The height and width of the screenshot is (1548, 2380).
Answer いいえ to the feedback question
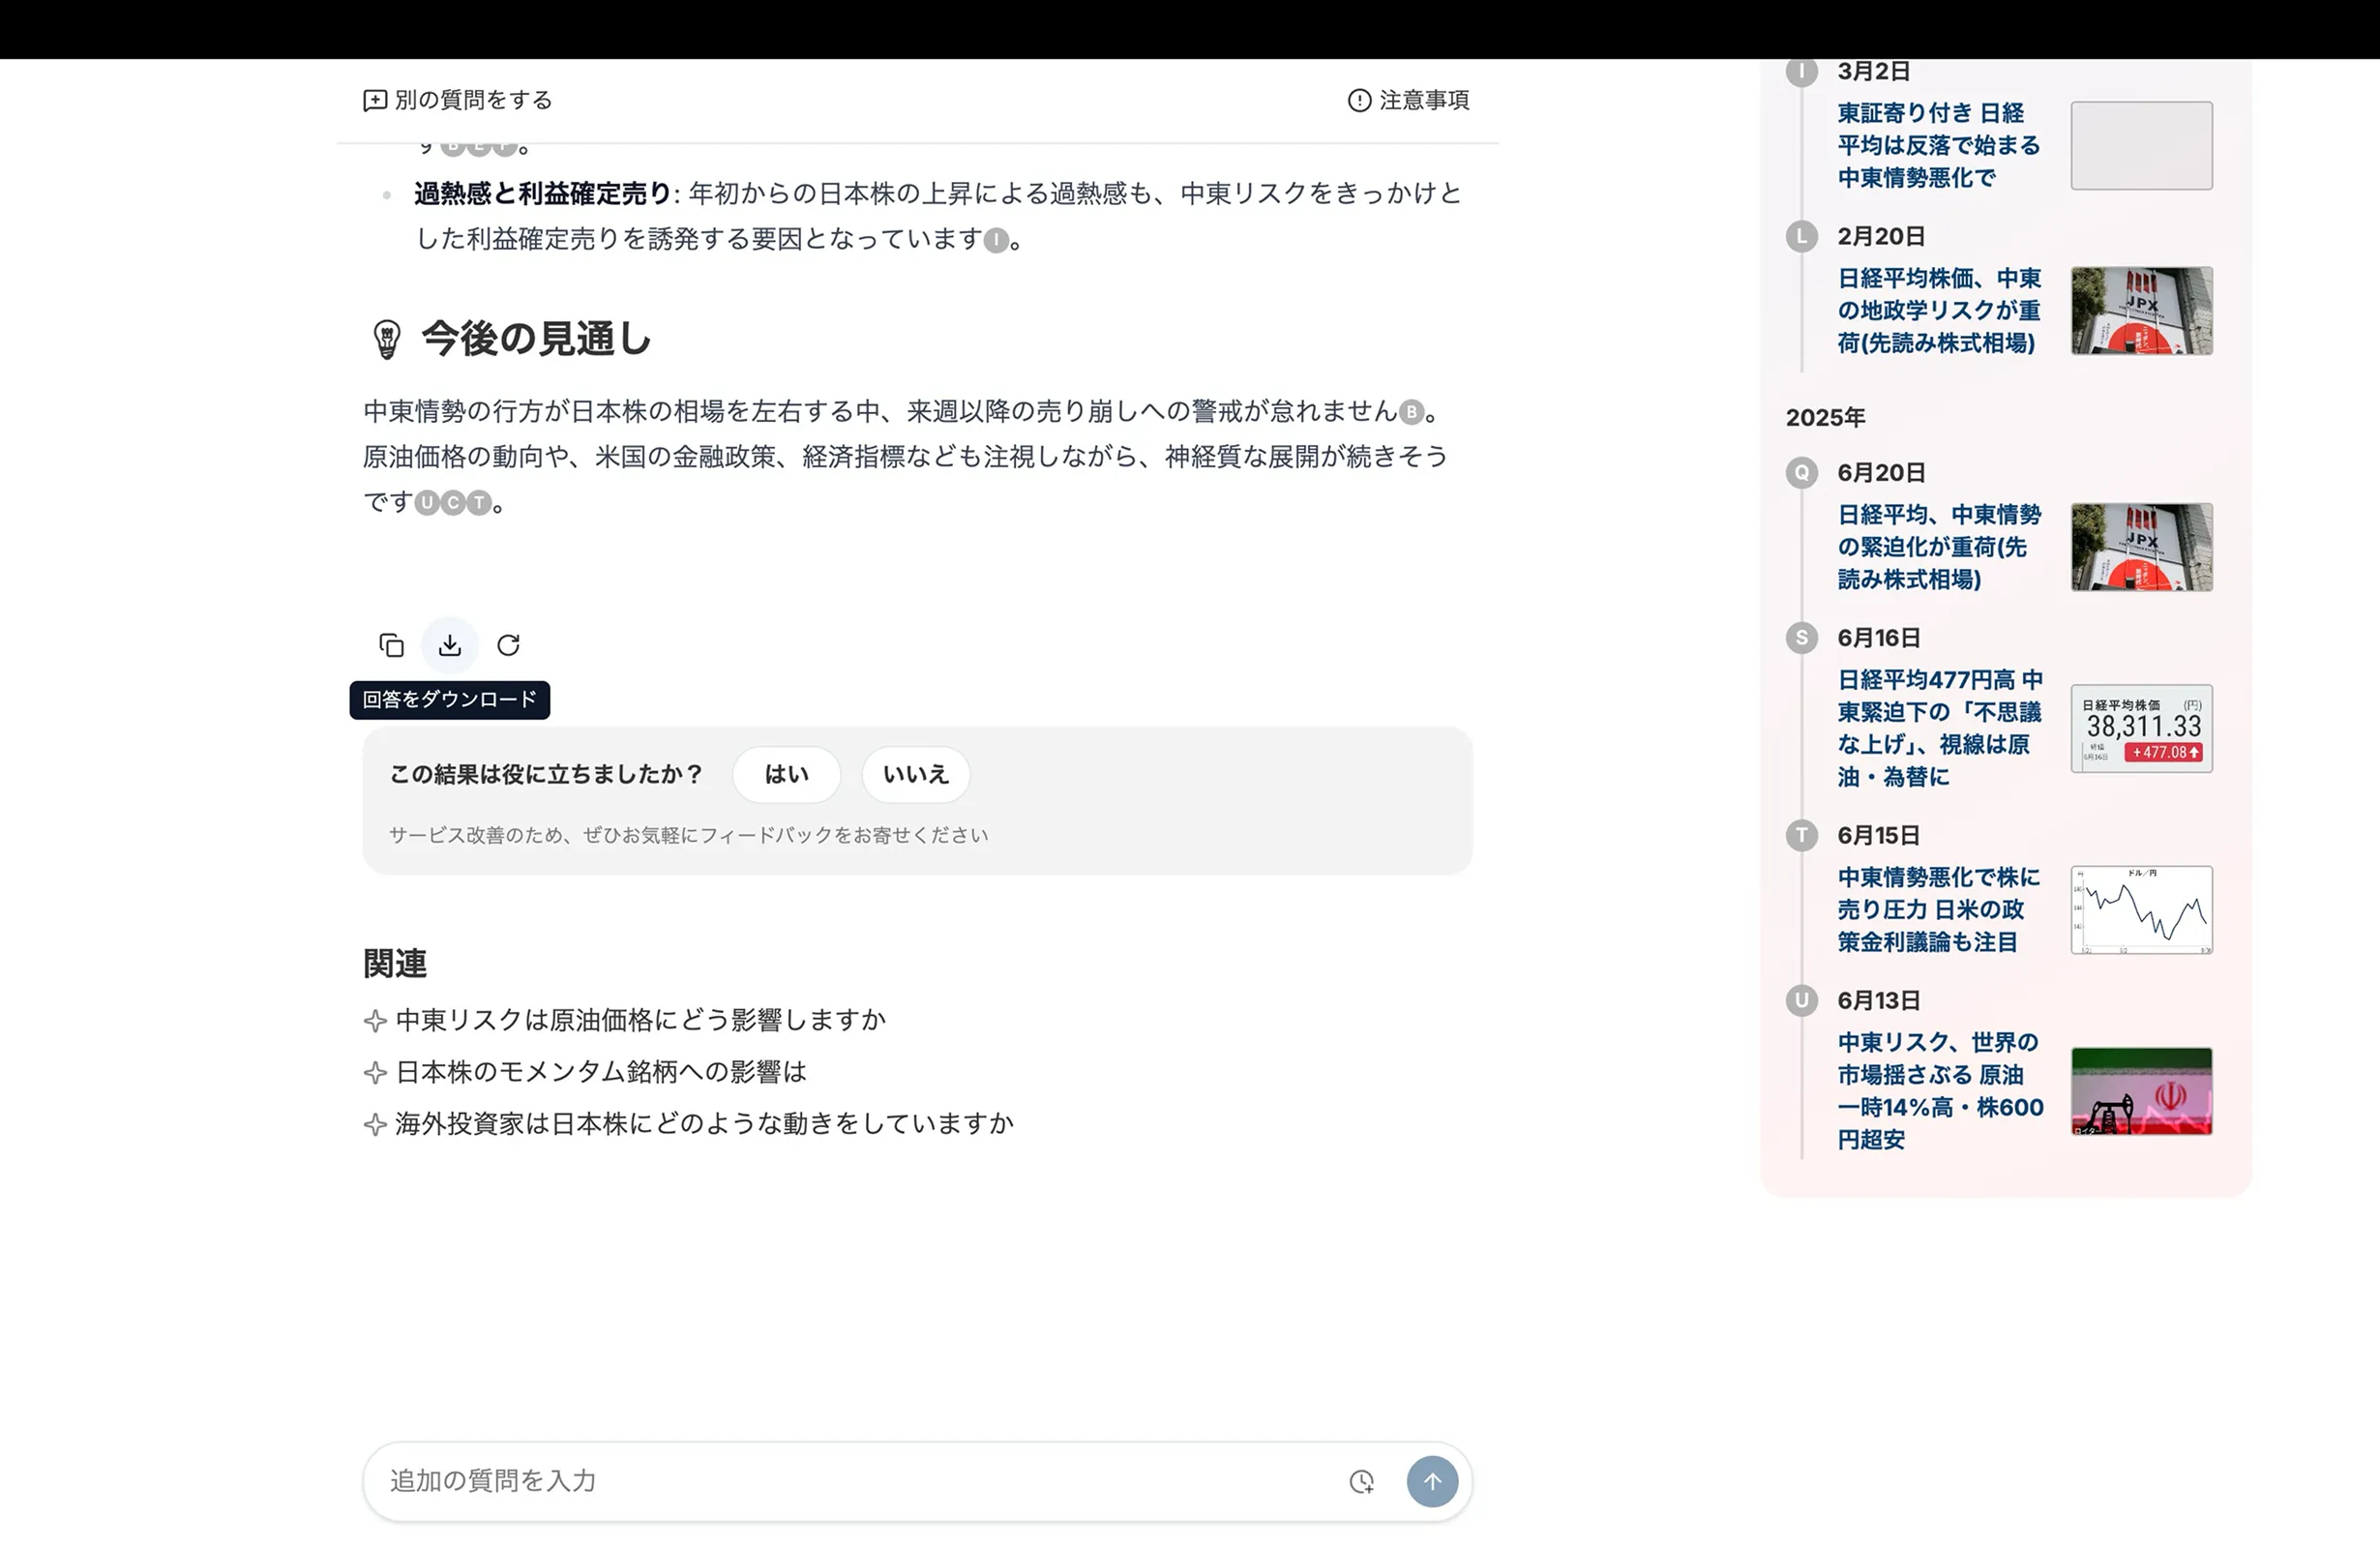click(x=915, y=774)
